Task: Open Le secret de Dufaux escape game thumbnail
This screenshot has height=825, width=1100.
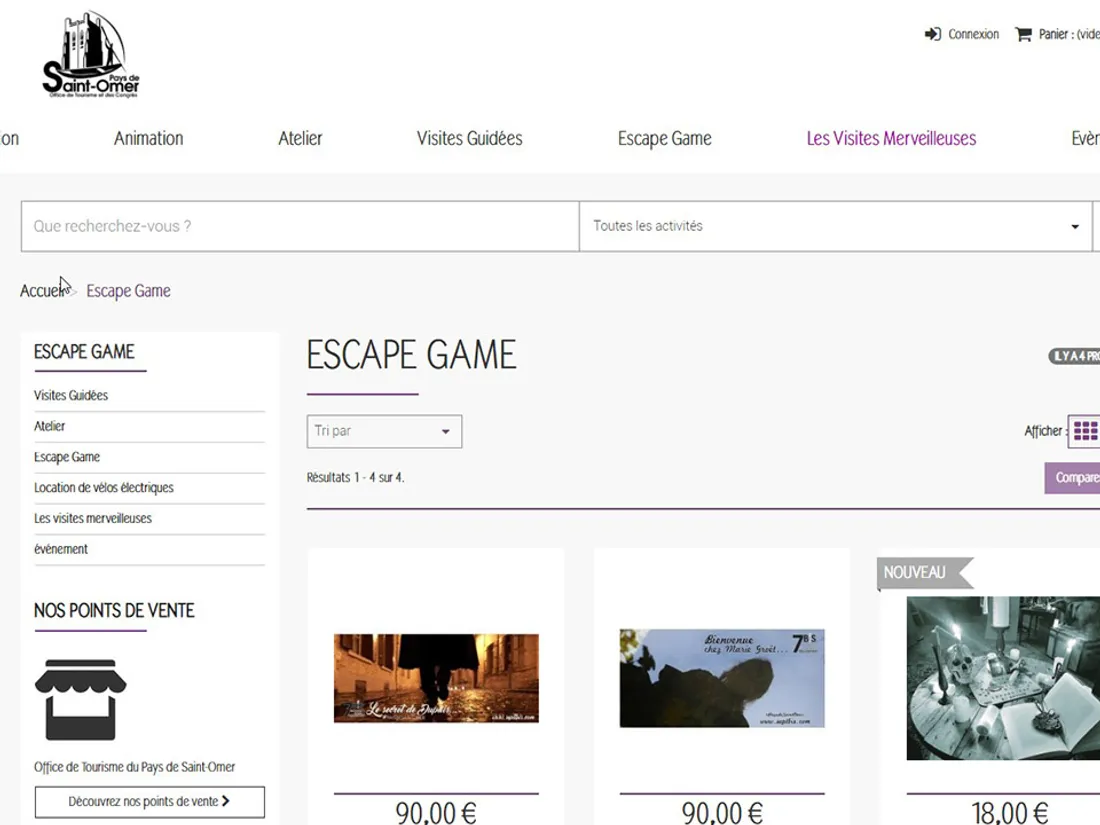Action: (x=436, y=678)
